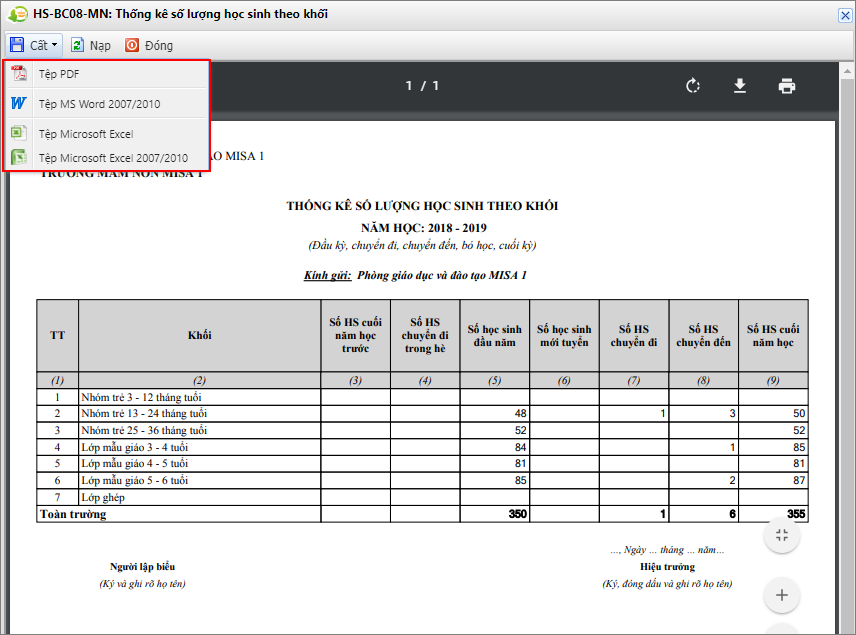856x635 pixels.
Task: Click the "Lớp mẫu giáo 5 - 6 tuổi" row
Action: click(x=135, y=480)
